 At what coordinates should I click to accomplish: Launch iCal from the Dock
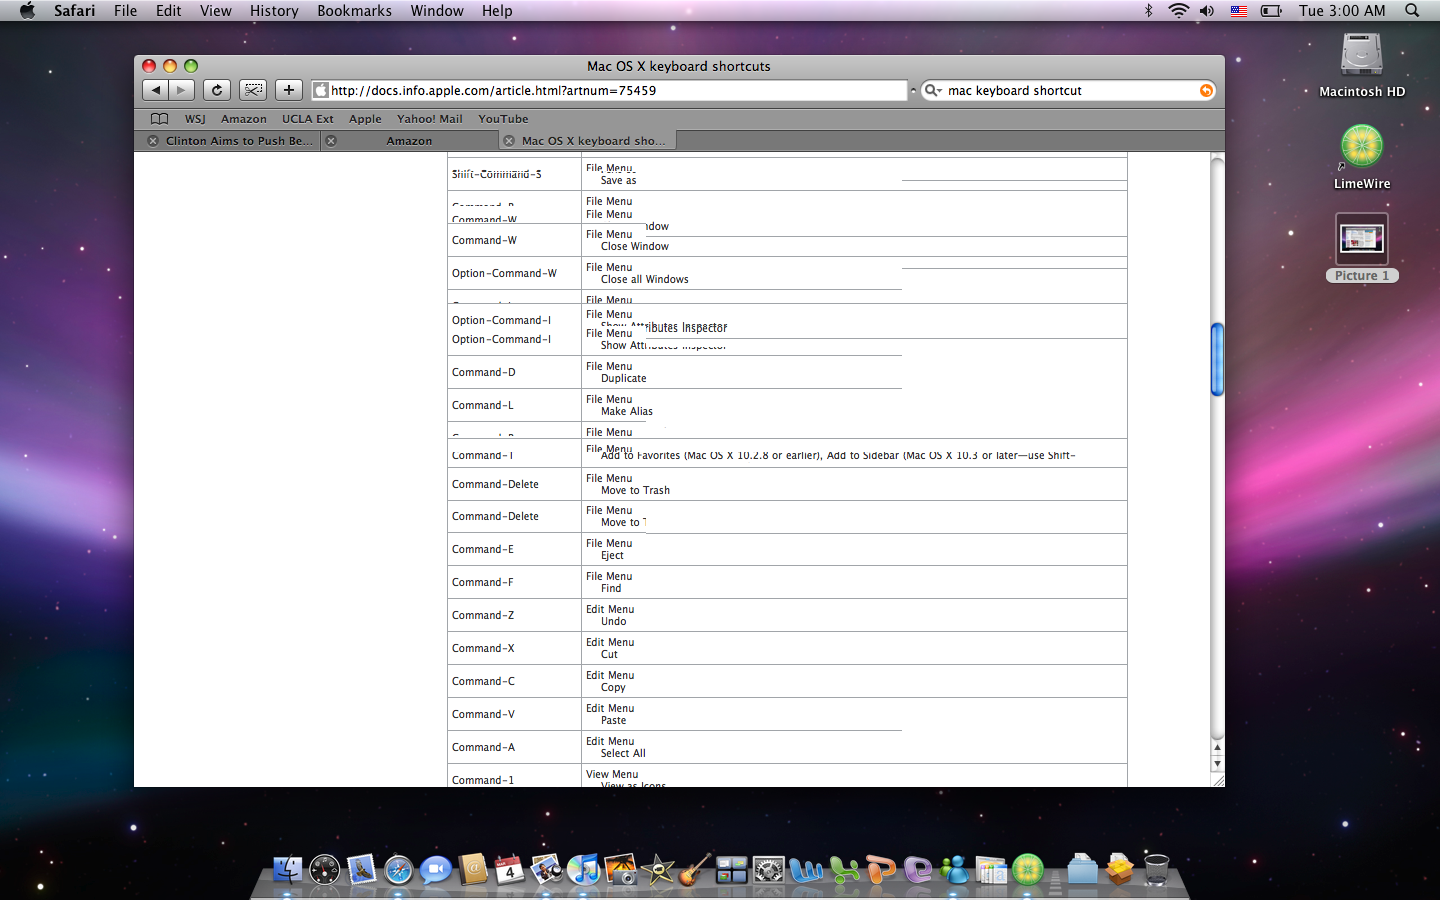[510, 869]
